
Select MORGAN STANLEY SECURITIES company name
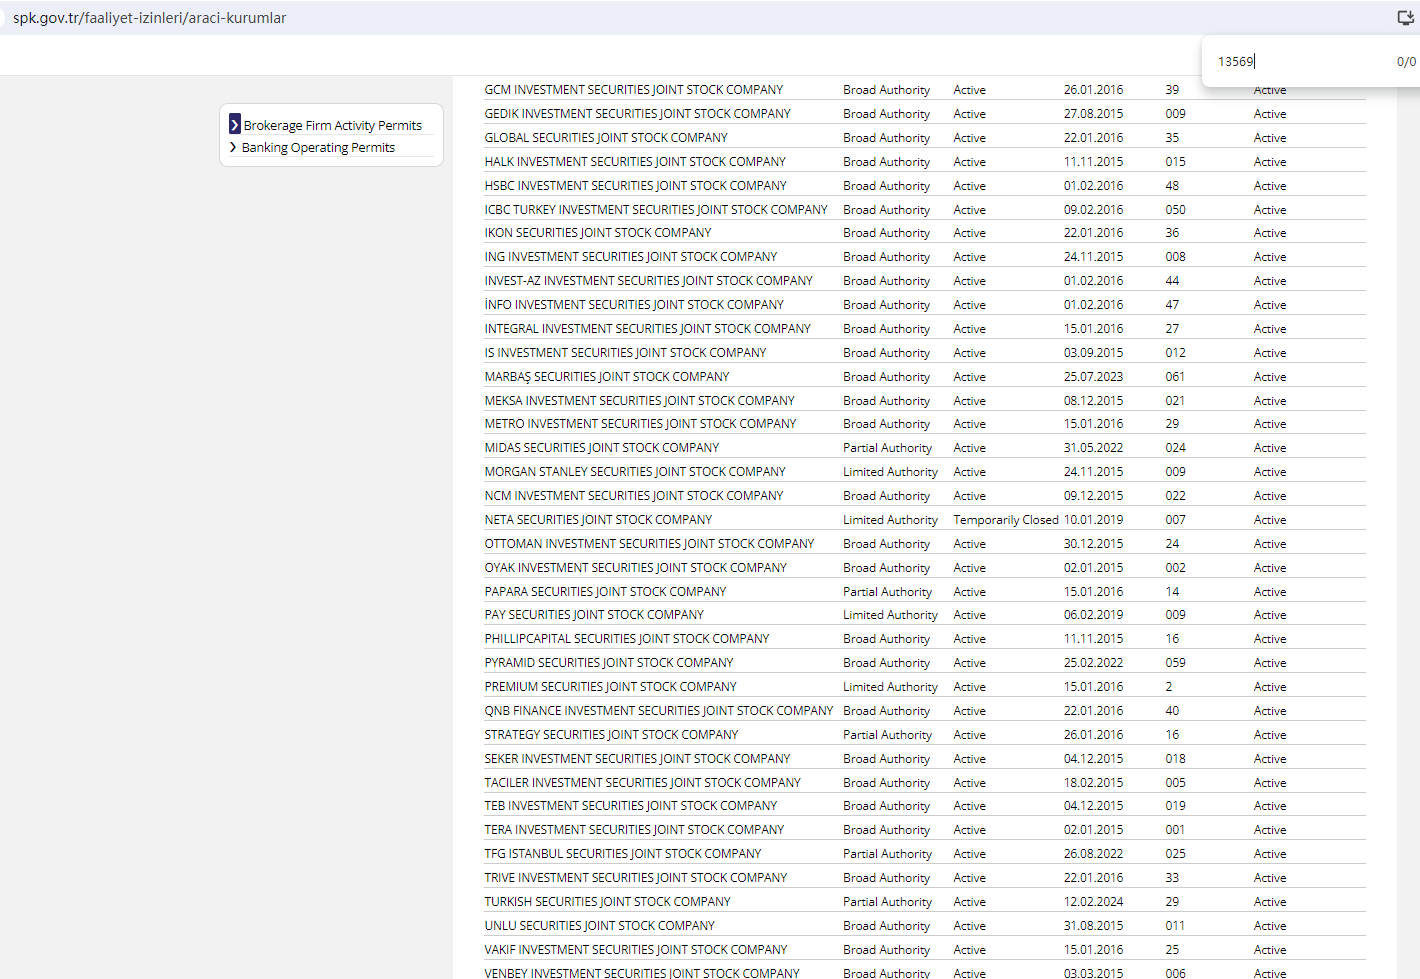635,472
